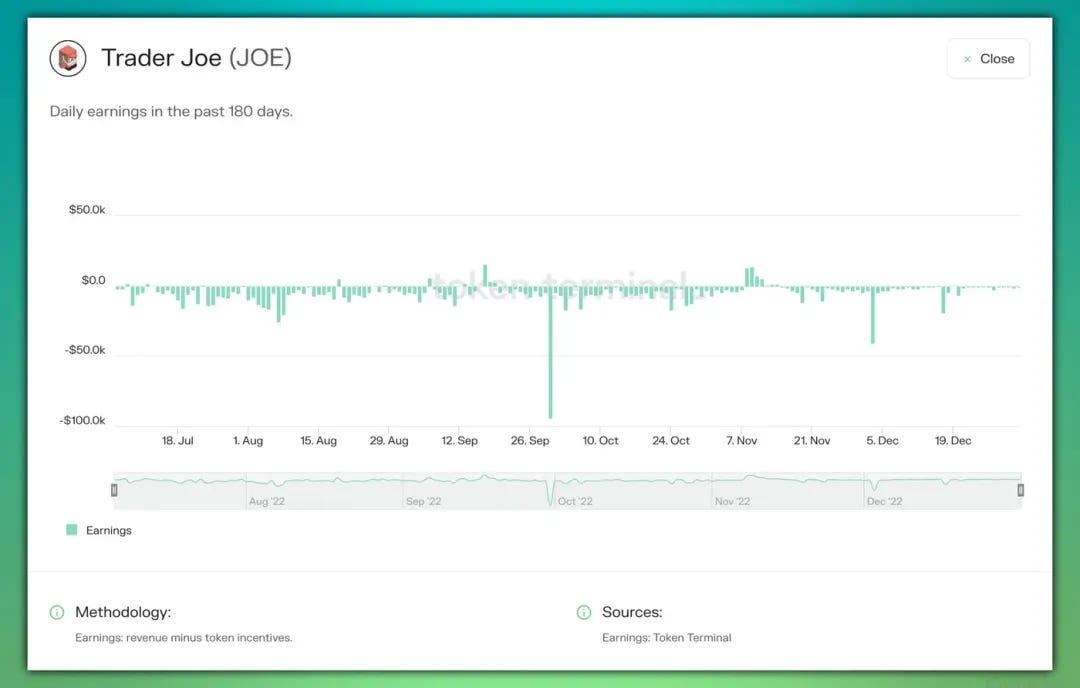The height and width of the screenshot is (688, 1080).
Task: Click the '10. Oct' axis label
Action: point(601,440)
